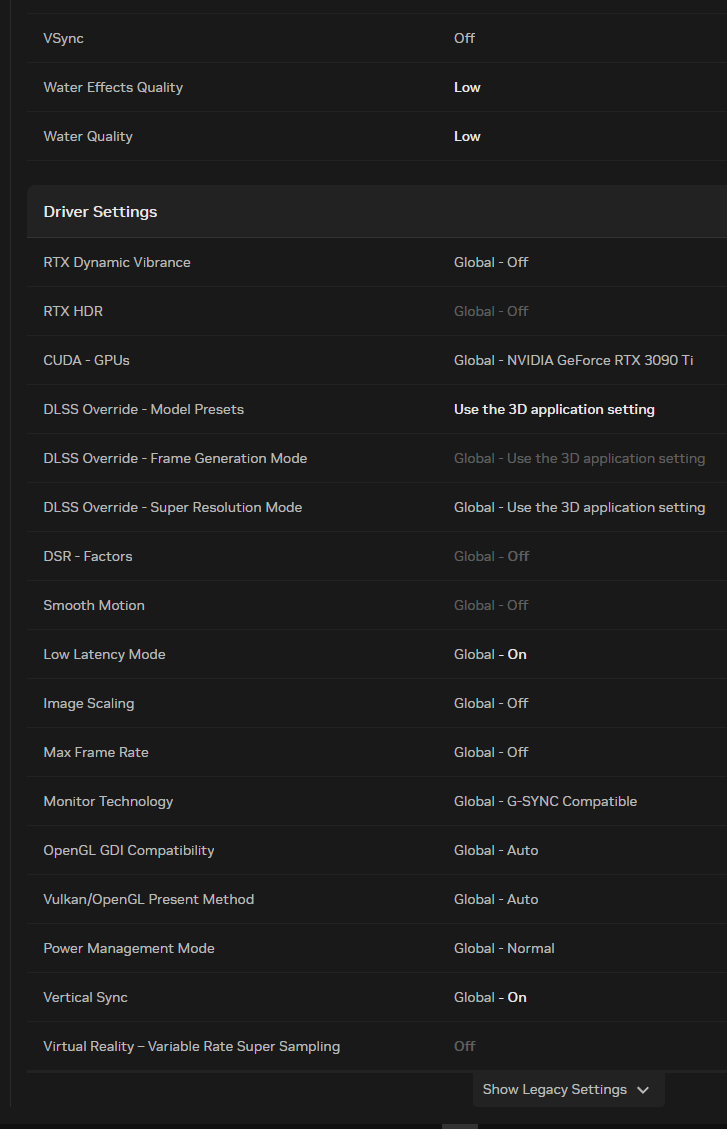Select DLSS Override Super Resolution Mode value
This screenshot has height=1129, width=727.
coord(579,507)
